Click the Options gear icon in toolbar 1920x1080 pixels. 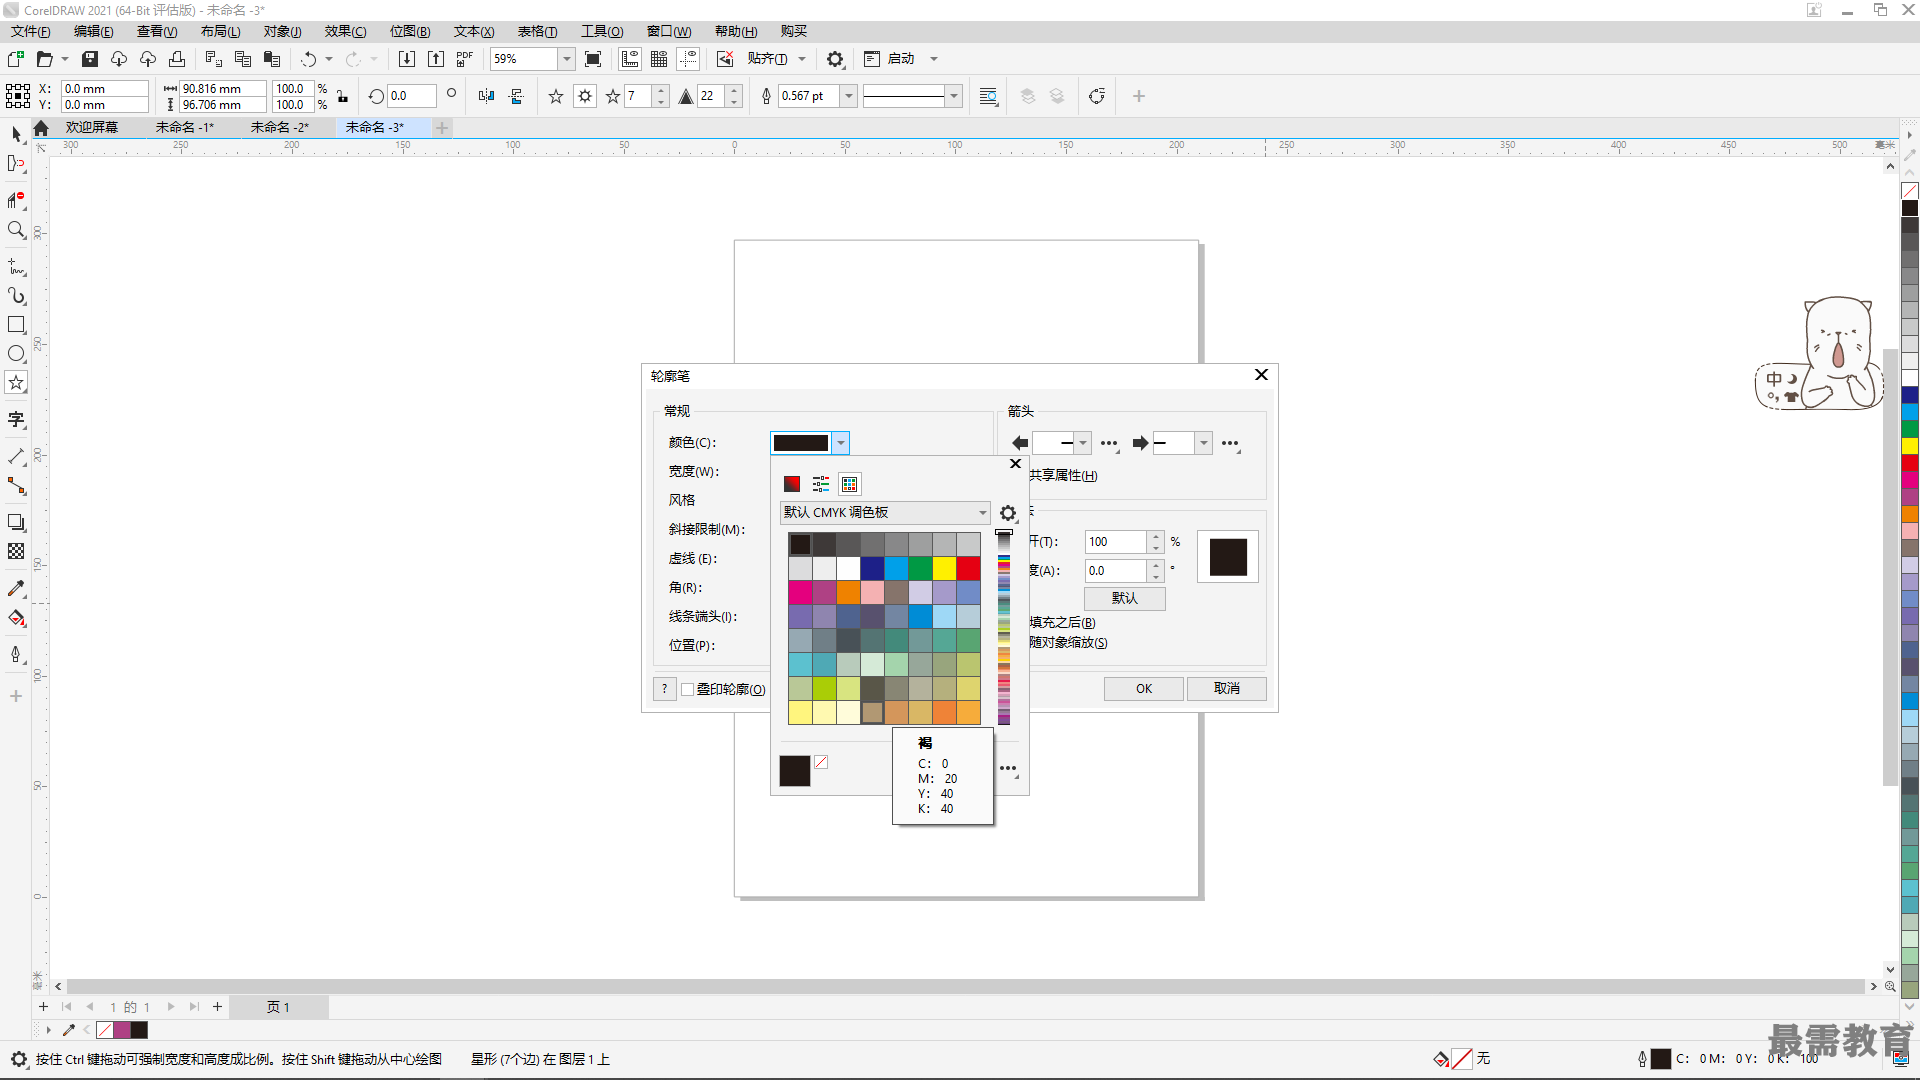pyautogui.click(x=836, y=59)
